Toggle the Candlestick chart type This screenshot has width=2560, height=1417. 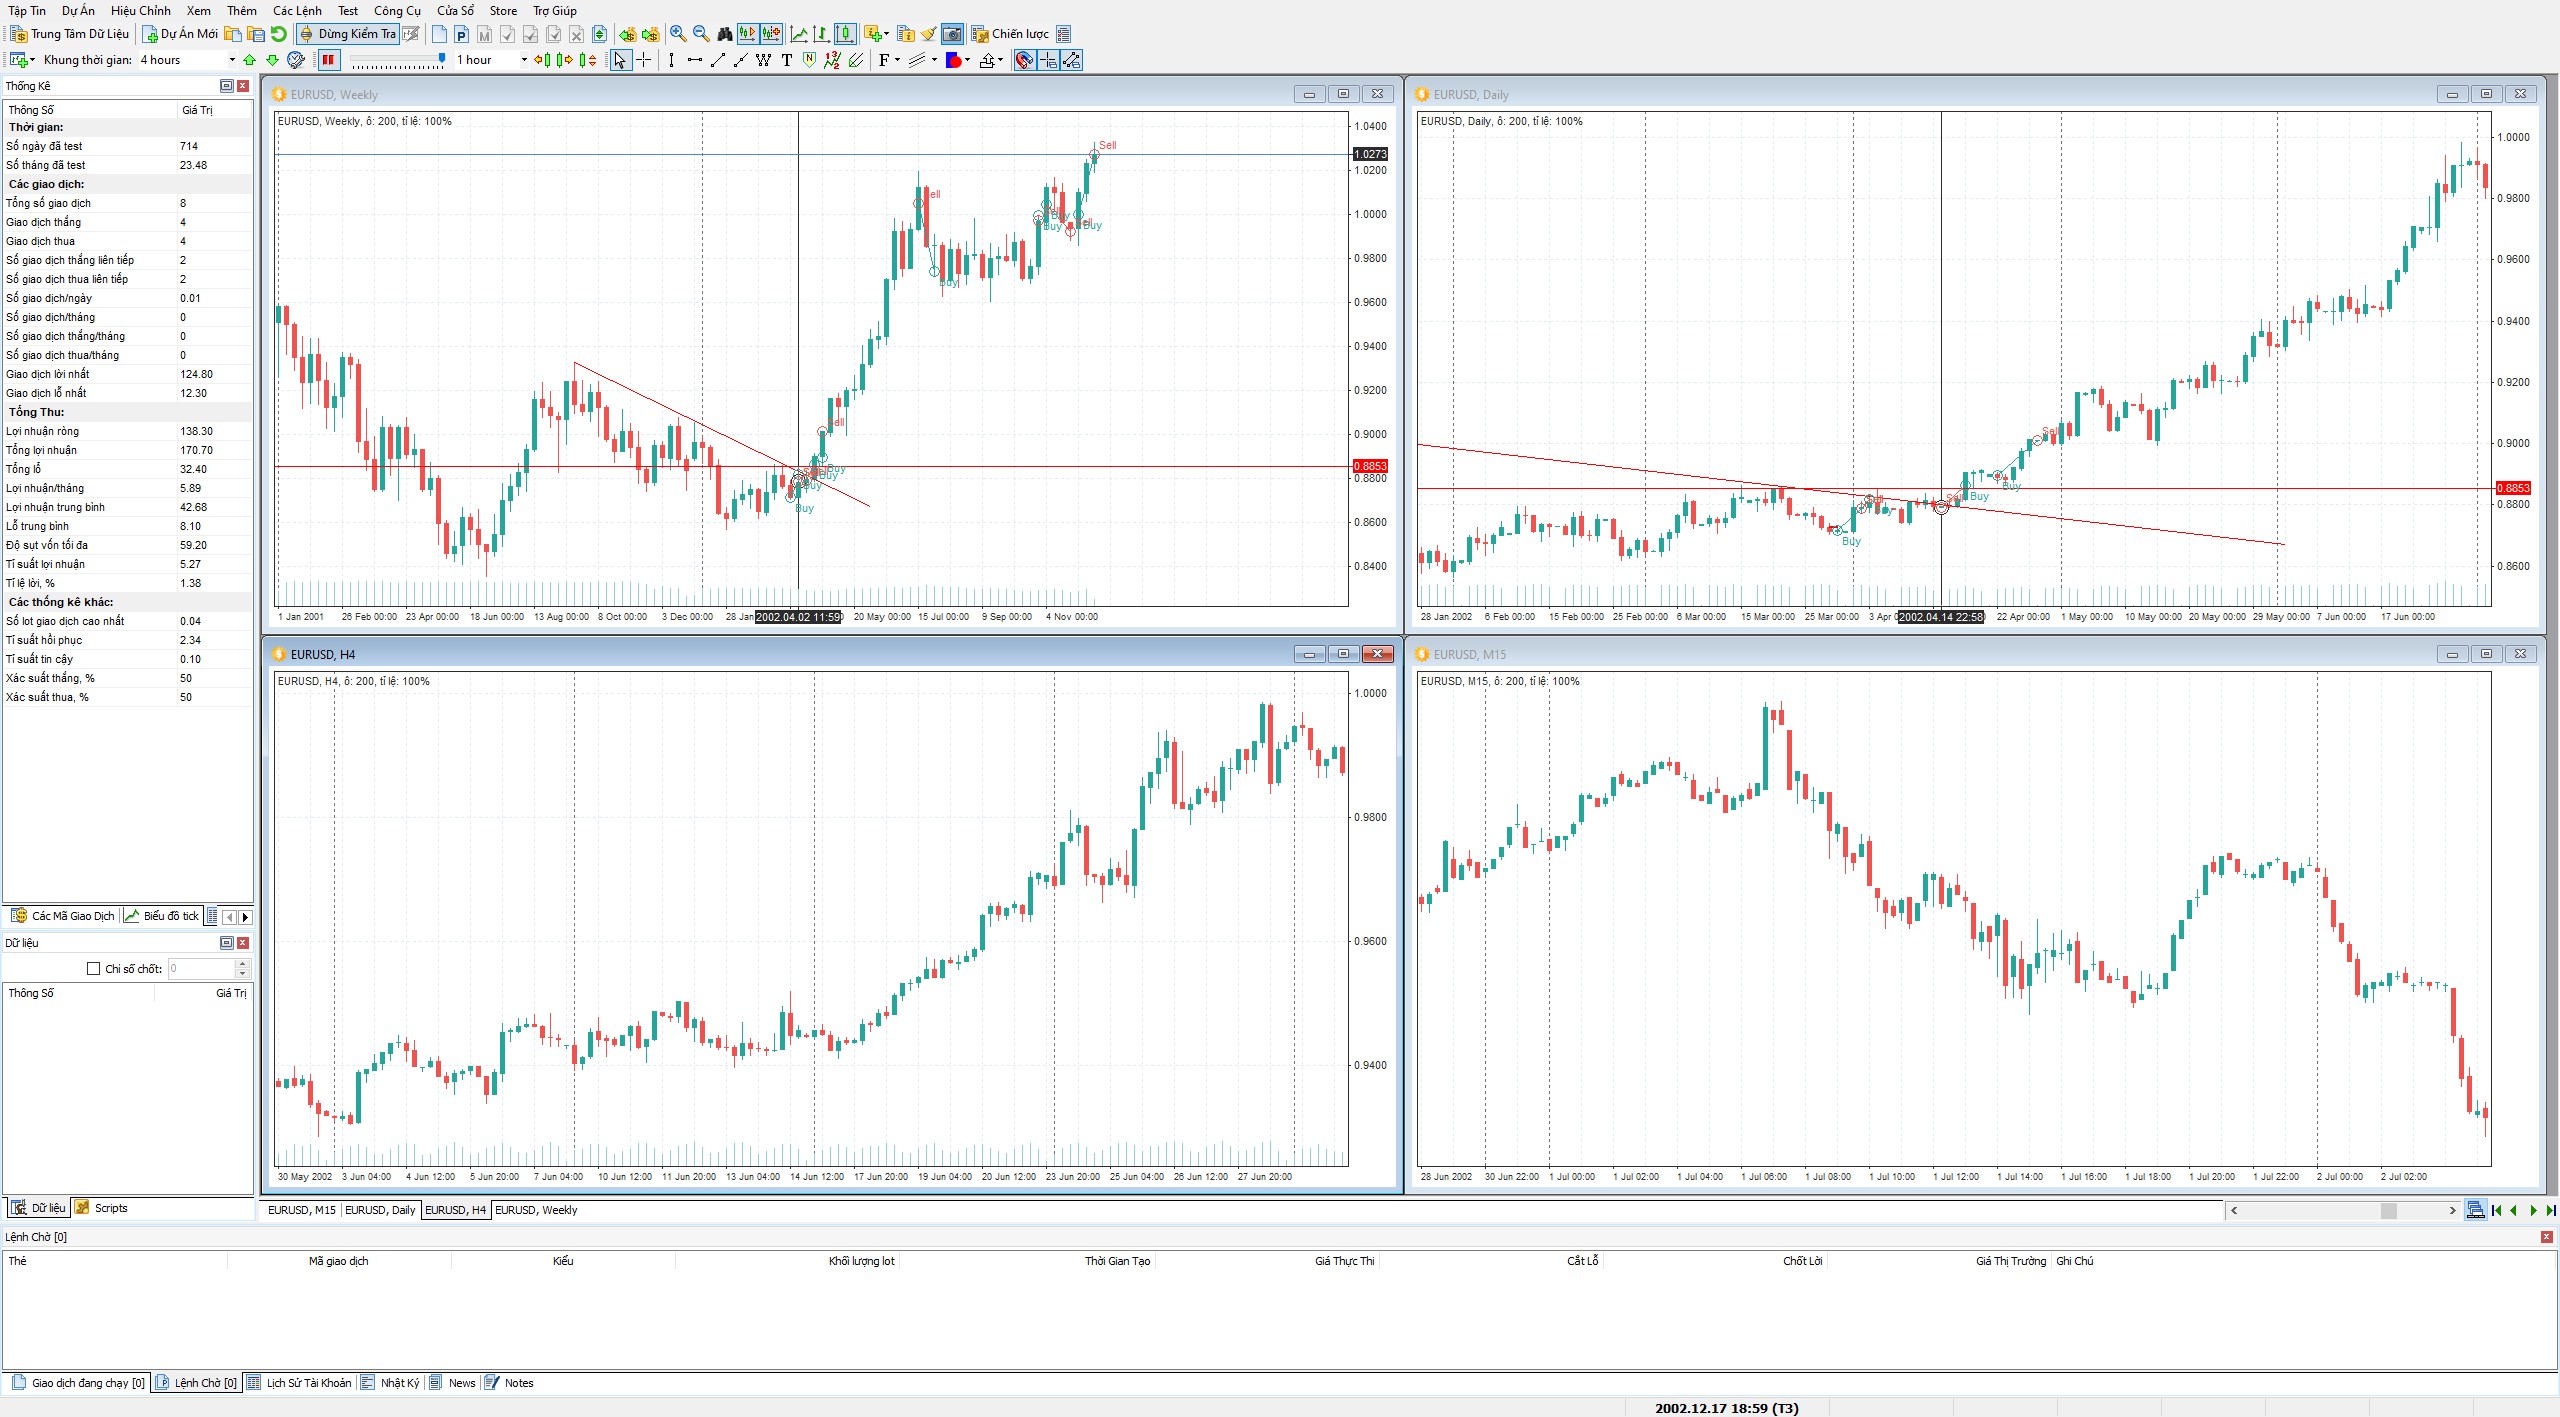click(846, 34)
